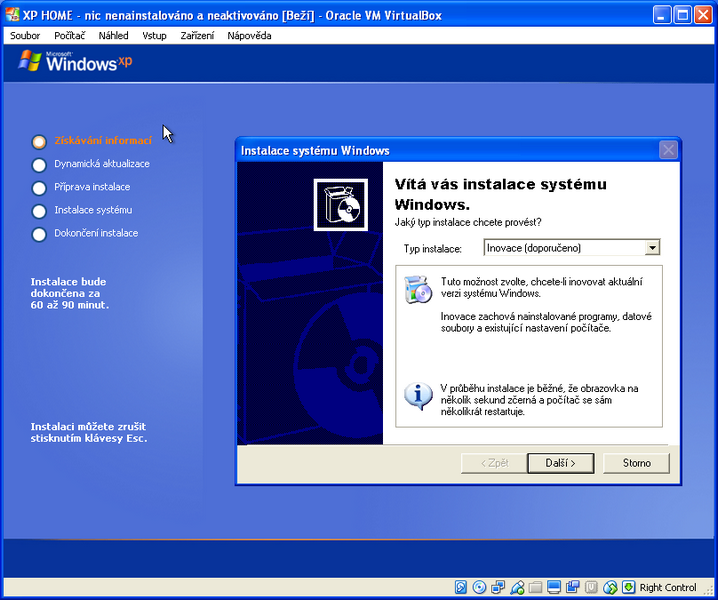
Task: Click the mouse integration status icon
Action: coord(610,587)
